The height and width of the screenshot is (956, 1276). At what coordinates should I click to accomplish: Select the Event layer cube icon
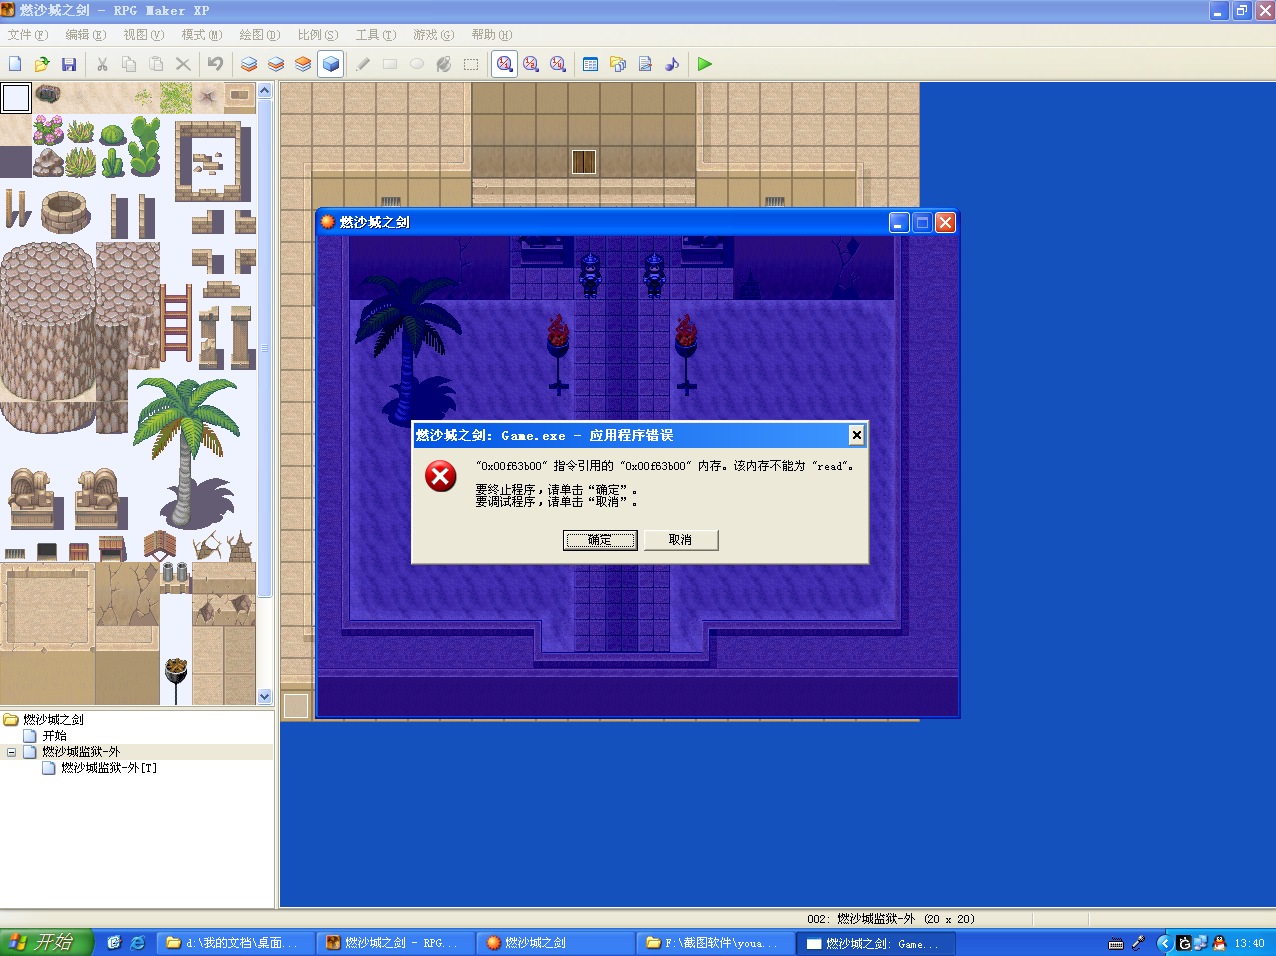331,64
